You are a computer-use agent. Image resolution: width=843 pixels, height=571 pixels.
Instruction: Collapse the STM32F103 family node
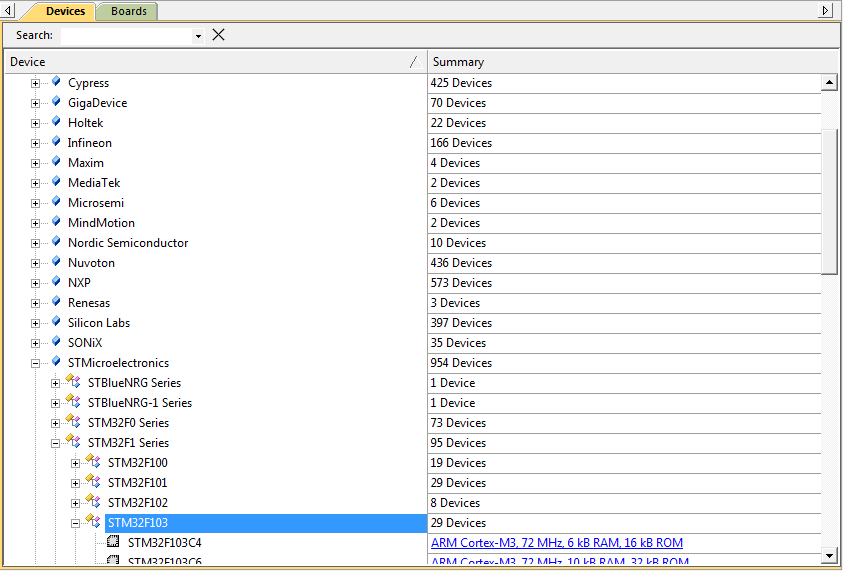75,523
